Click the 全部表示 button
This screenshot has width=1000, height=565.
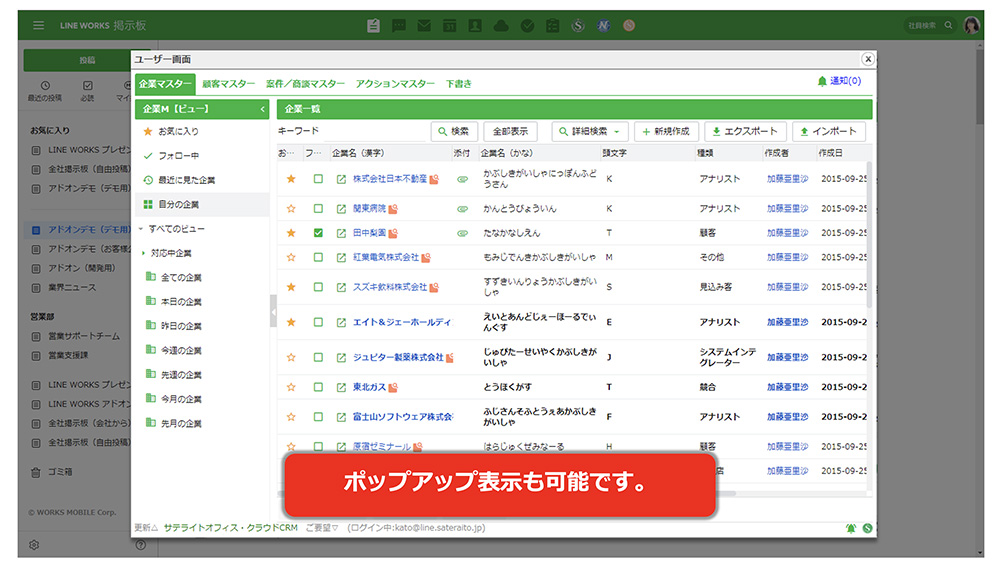pyautogui.click(x=510, y=131)
